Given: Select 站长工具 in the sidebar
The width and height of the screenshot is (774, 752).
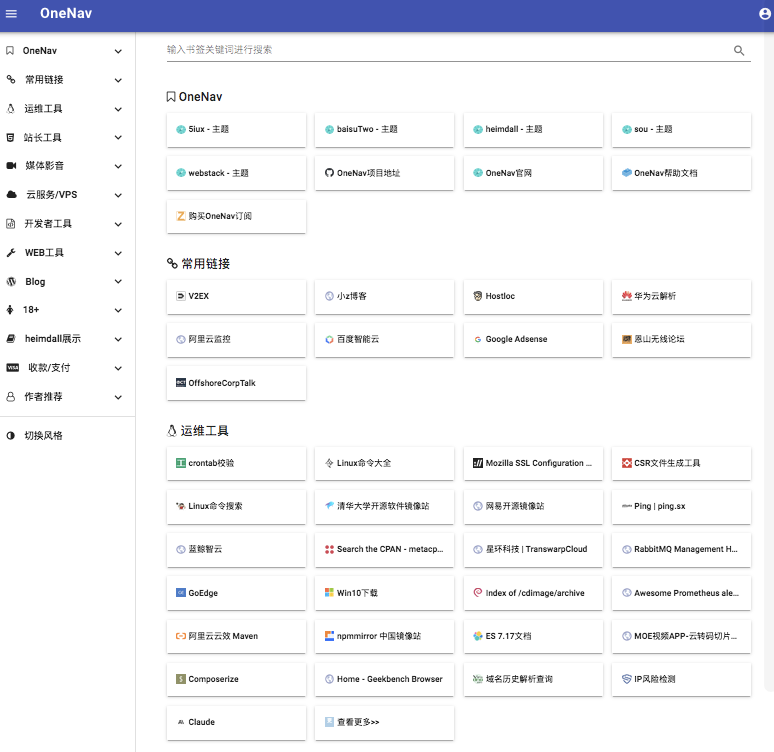Looking at the screenshot, I should pos(42,137).
